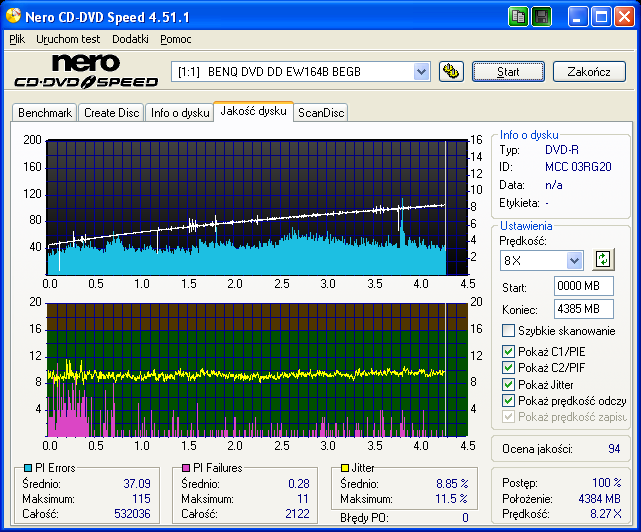This screenshot has width=641, height=532.
Task: Click the Nero disc icon in title bar
Action: tap(13, 16)
